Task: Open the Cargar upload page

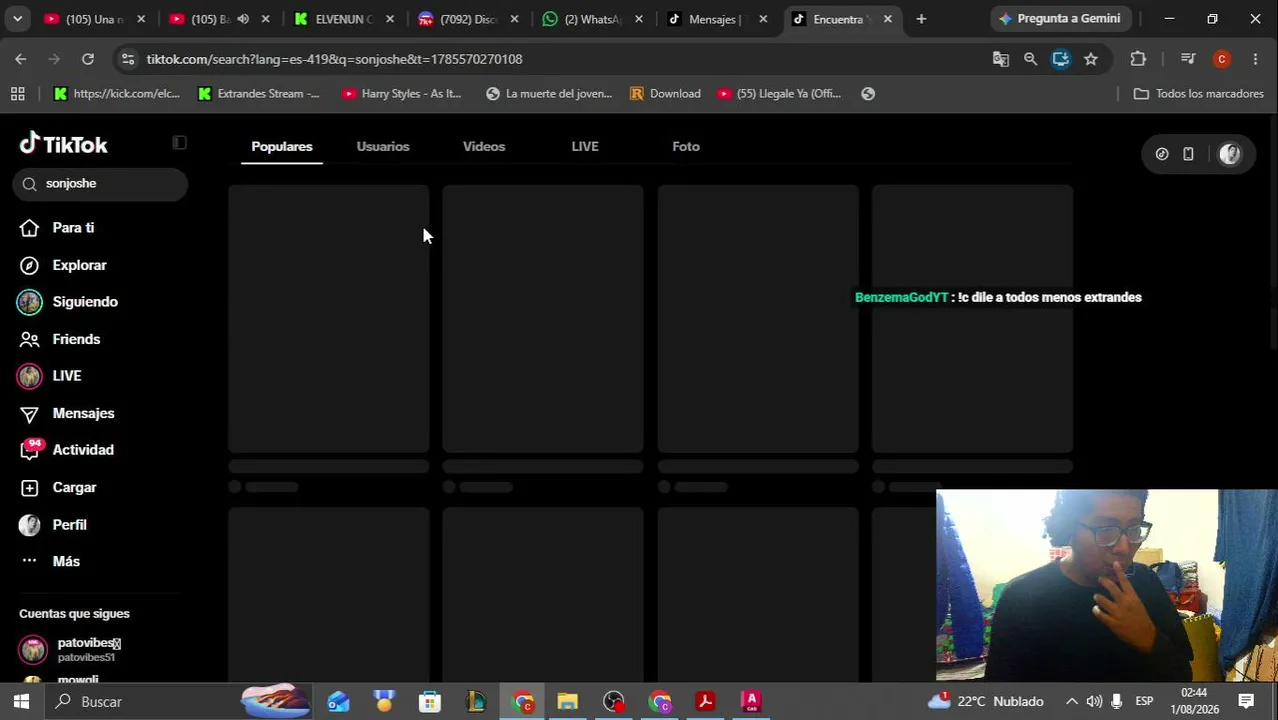Action: (74, 487)
